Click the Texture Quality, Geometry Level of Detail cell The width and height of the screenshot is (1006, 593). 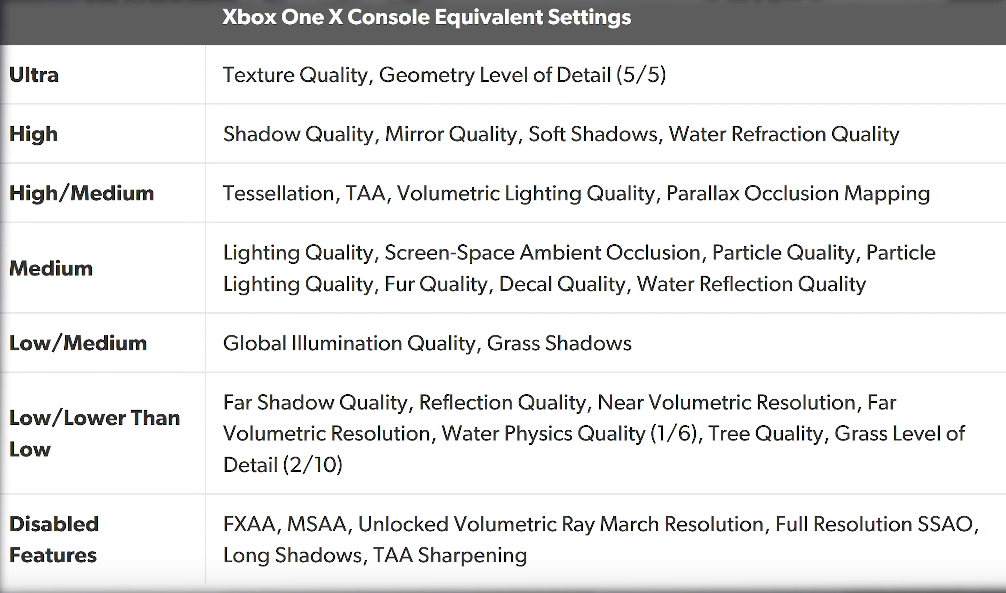click(x=444, y=75)
